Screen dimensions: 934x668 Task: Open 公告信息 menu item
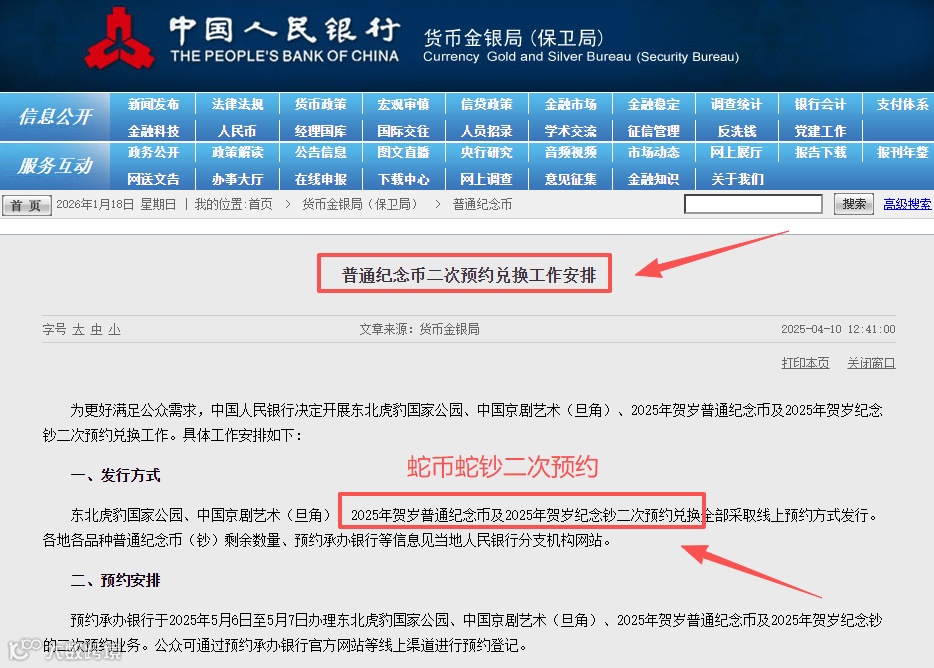click(320, 153)
